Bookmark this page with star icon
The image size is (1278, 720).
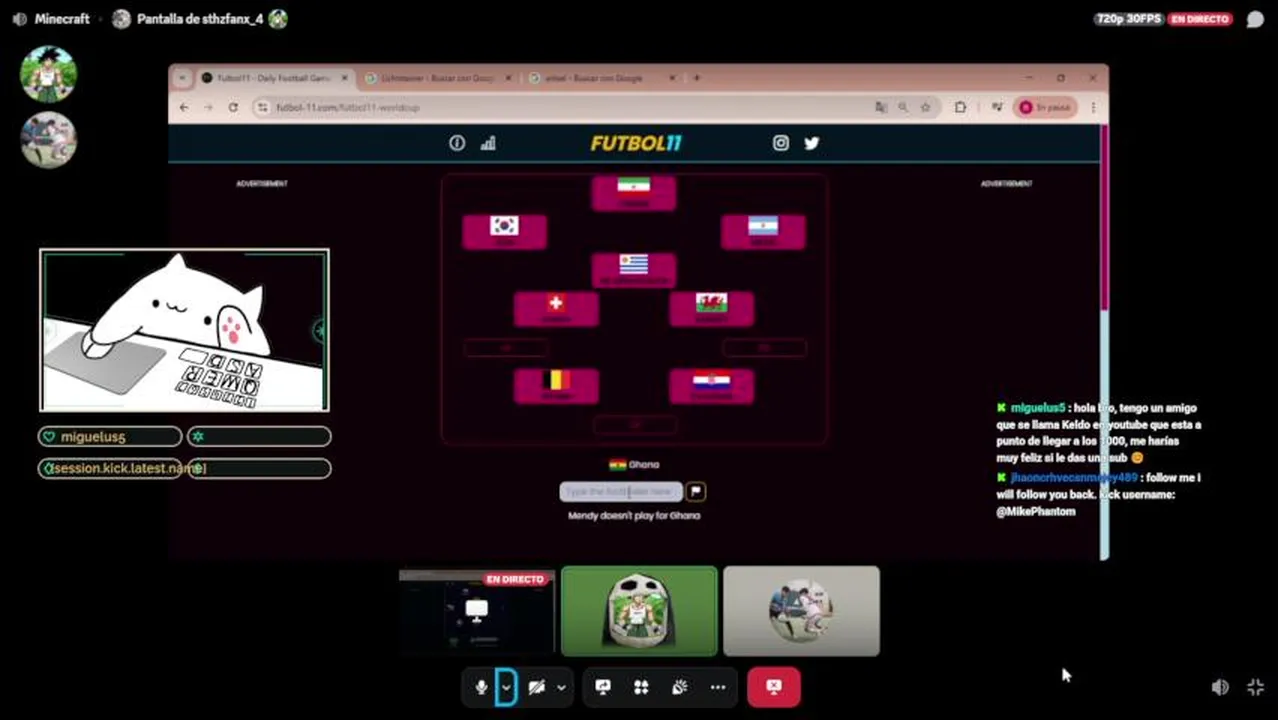tap(926, 107)
